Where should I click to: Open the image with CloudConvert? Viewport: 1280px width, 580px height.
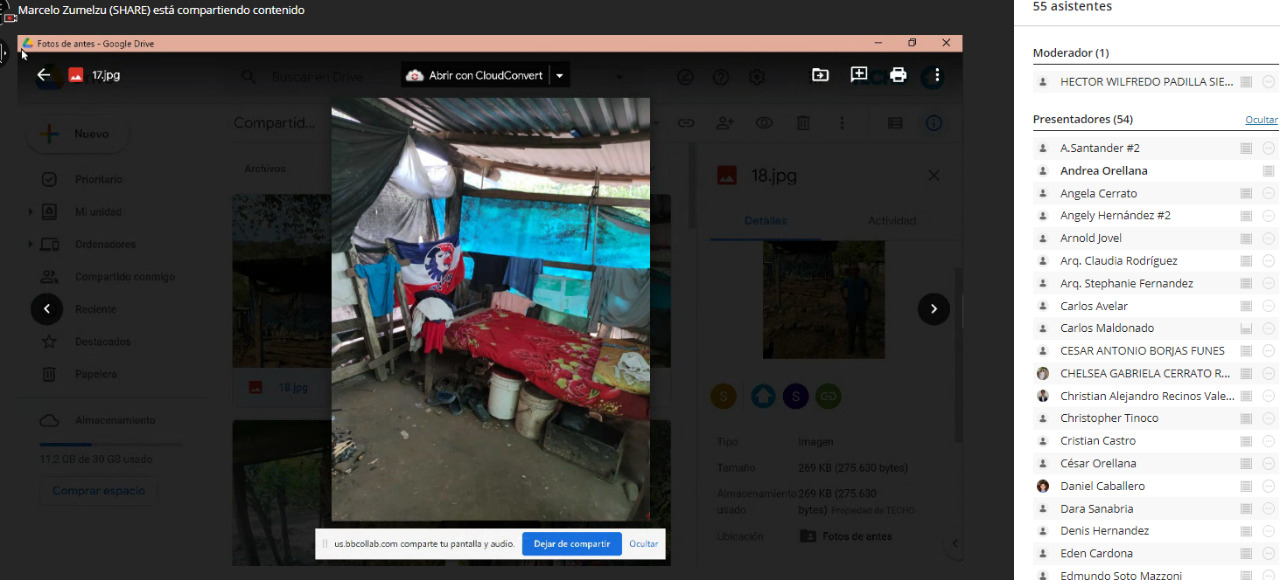[x=475, y=75]
